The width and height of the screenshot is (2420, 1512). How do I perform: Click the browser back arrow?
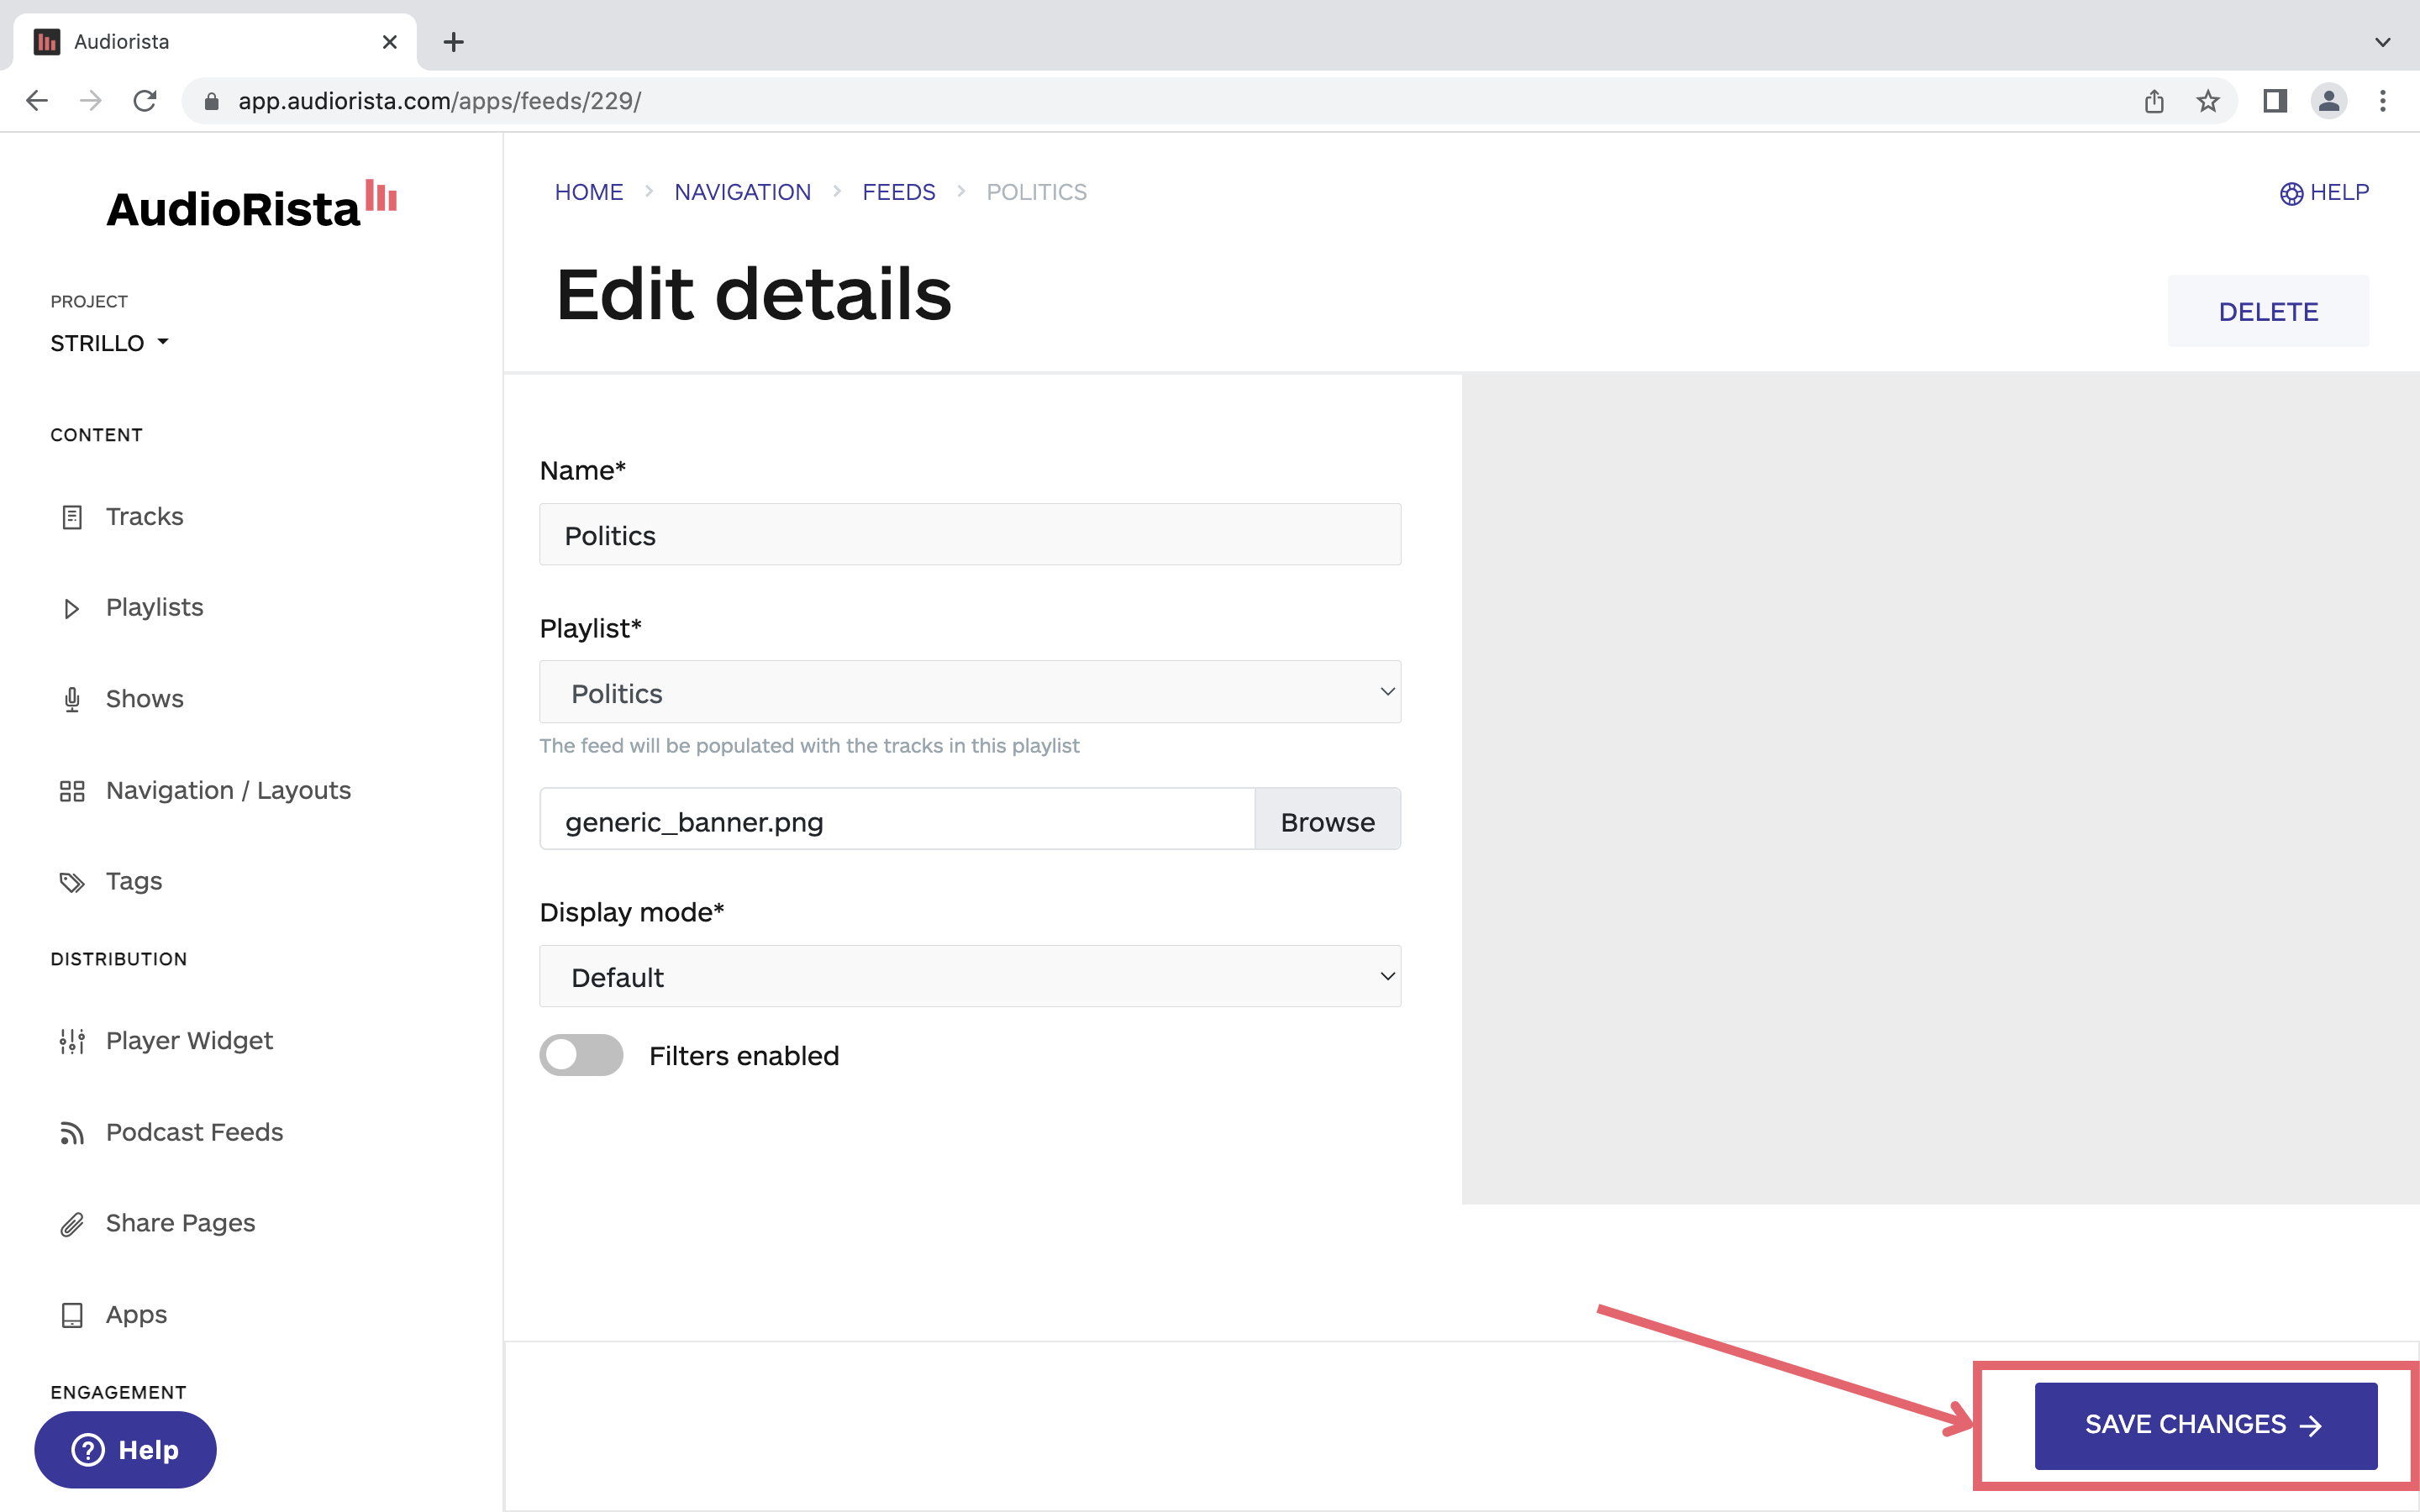[37, 101]
